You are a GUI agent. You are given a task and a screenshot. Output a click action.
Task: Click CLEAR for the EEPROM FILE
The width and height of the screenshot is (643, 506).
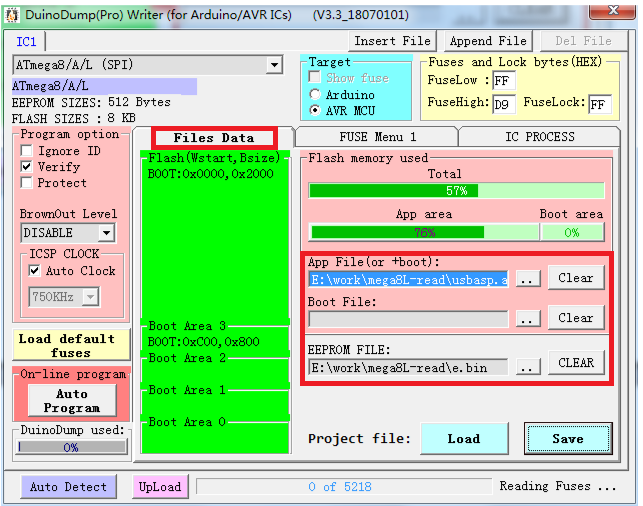click(576, 362)
